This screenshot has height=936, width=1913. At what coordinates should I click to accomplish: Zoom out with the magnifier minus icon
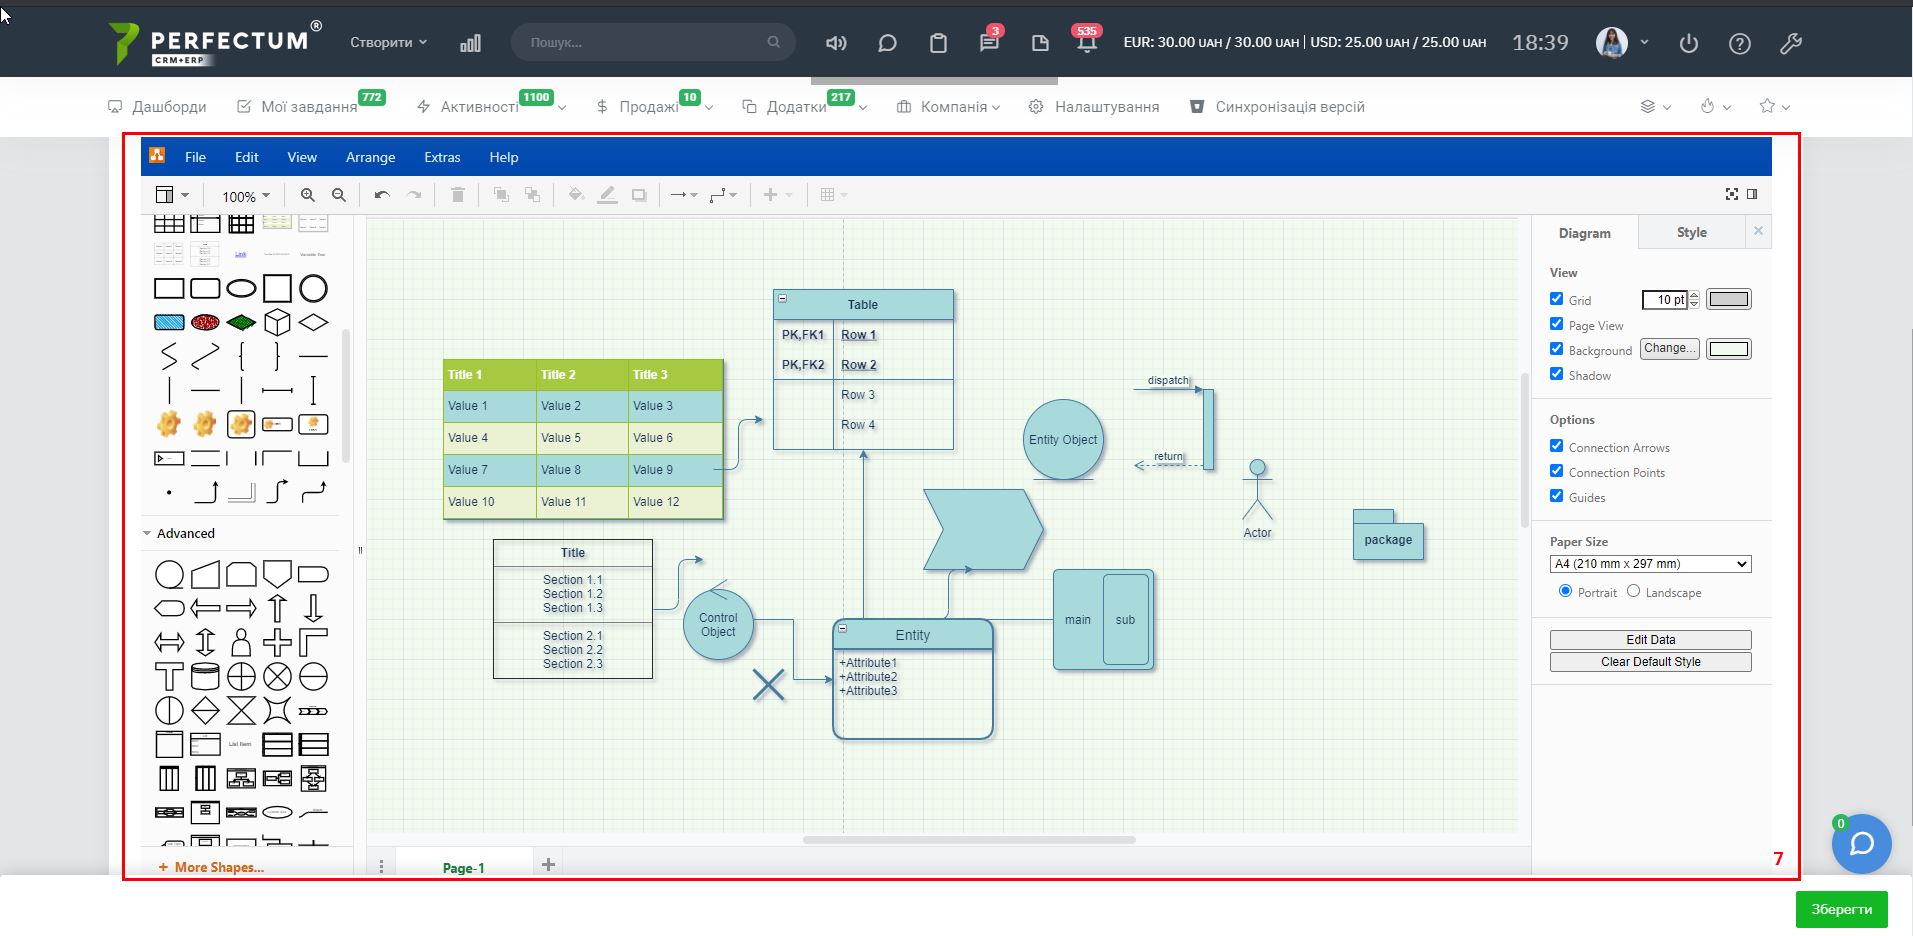[339, 195]
